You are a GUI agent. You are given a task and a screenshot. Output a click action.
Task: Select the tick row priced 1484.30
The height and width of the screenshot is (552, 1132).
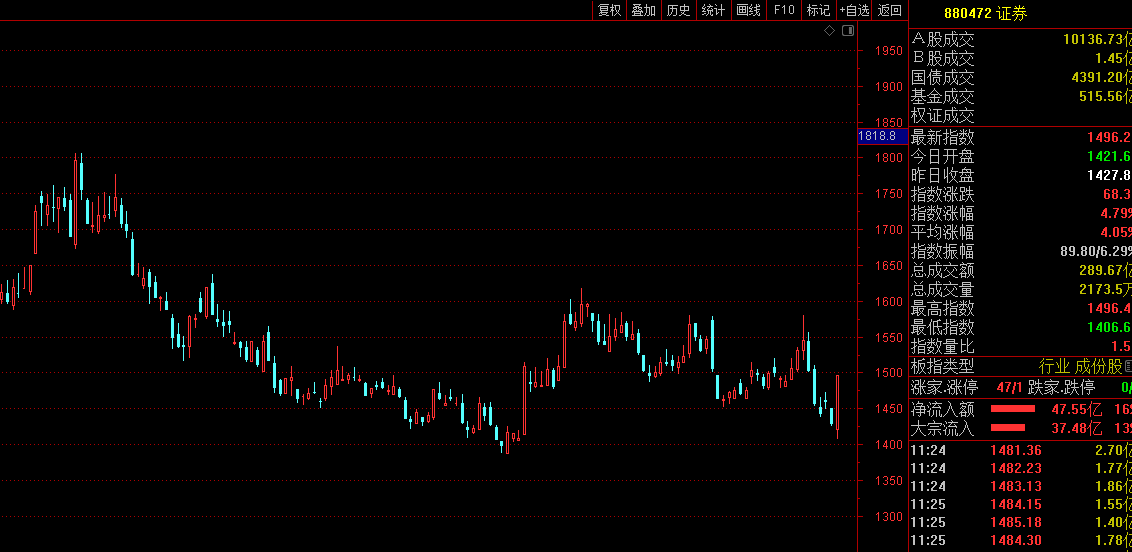[x=1021, y=540]
